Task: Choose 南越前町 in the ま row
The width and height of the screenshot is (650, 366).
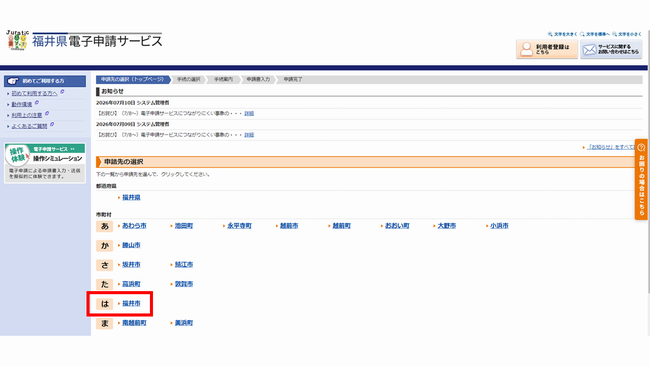Action: coord(134,322)
